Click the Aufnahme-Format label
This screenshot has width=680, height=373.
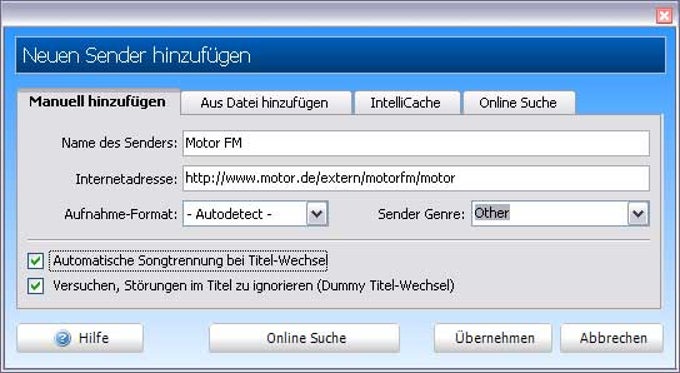(x=121, y=214)
